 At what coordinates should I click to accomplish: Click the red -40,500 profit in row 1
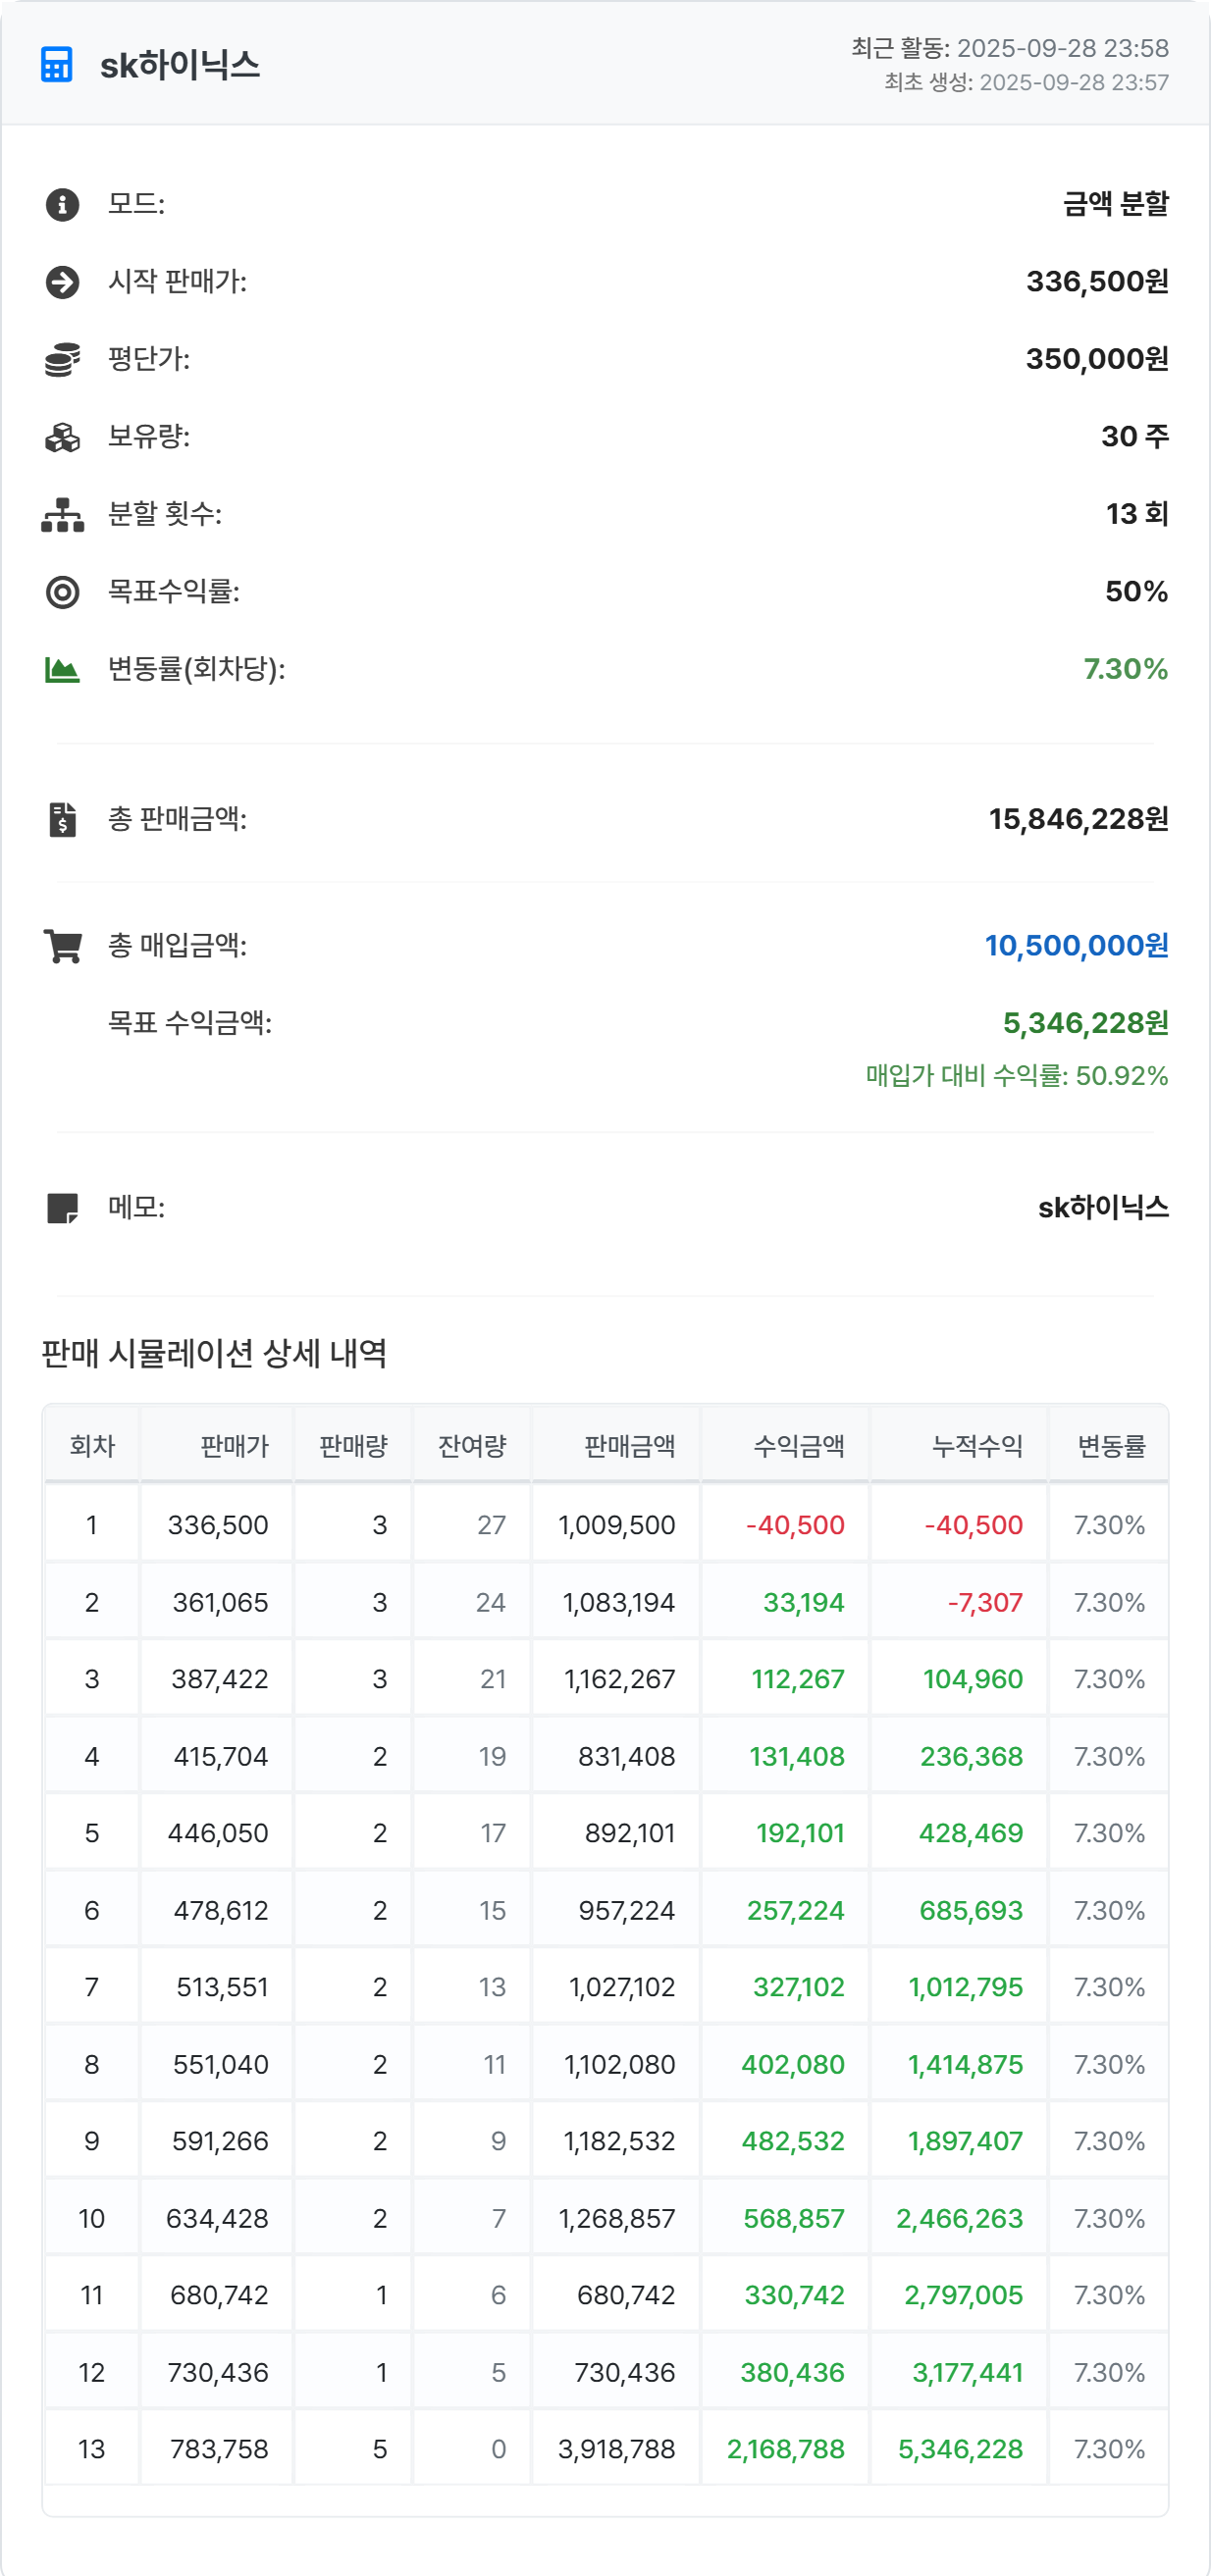[795, 1525]
